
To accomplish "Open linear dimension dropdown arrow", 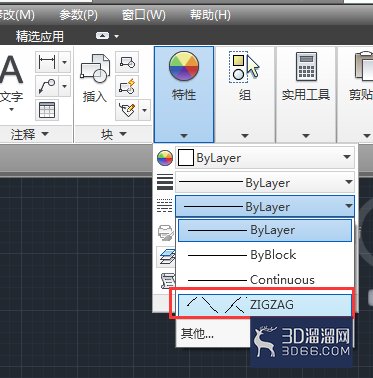I will point(65,62).
